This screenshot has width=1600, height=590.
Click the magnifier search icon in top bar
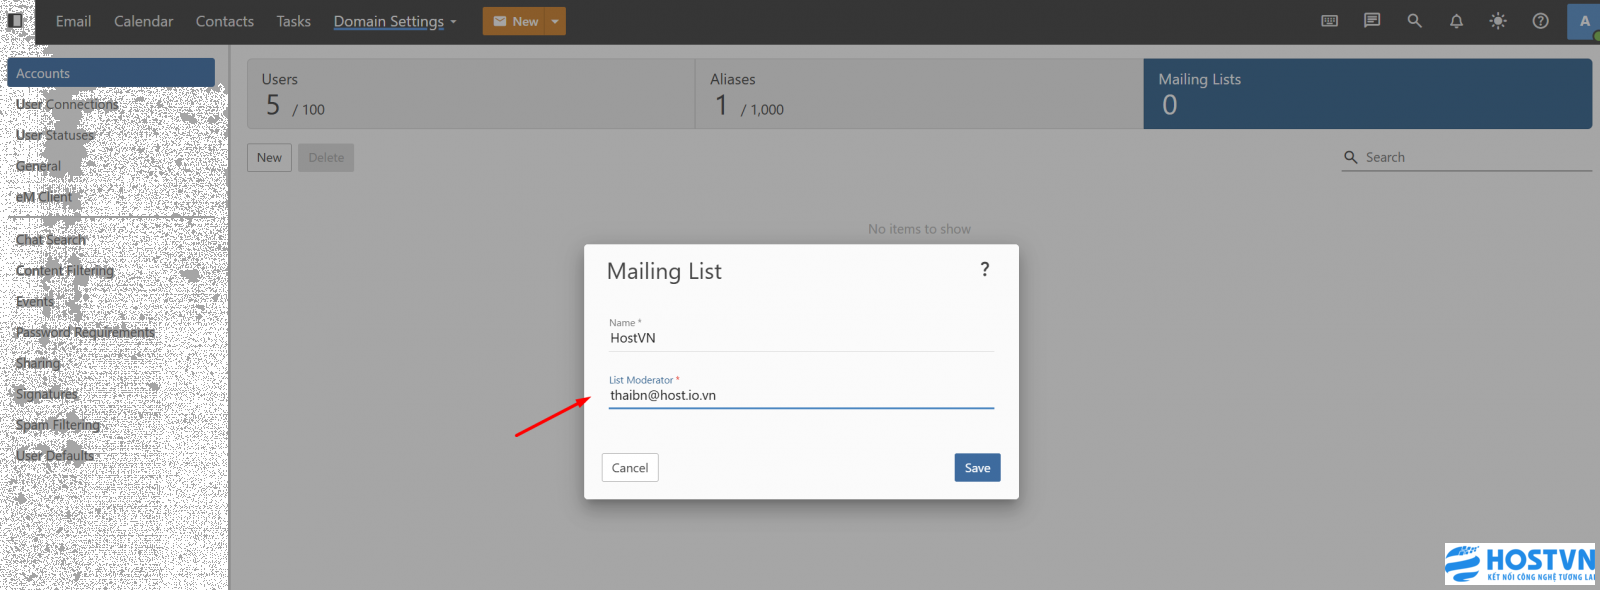pos(1414,21)
